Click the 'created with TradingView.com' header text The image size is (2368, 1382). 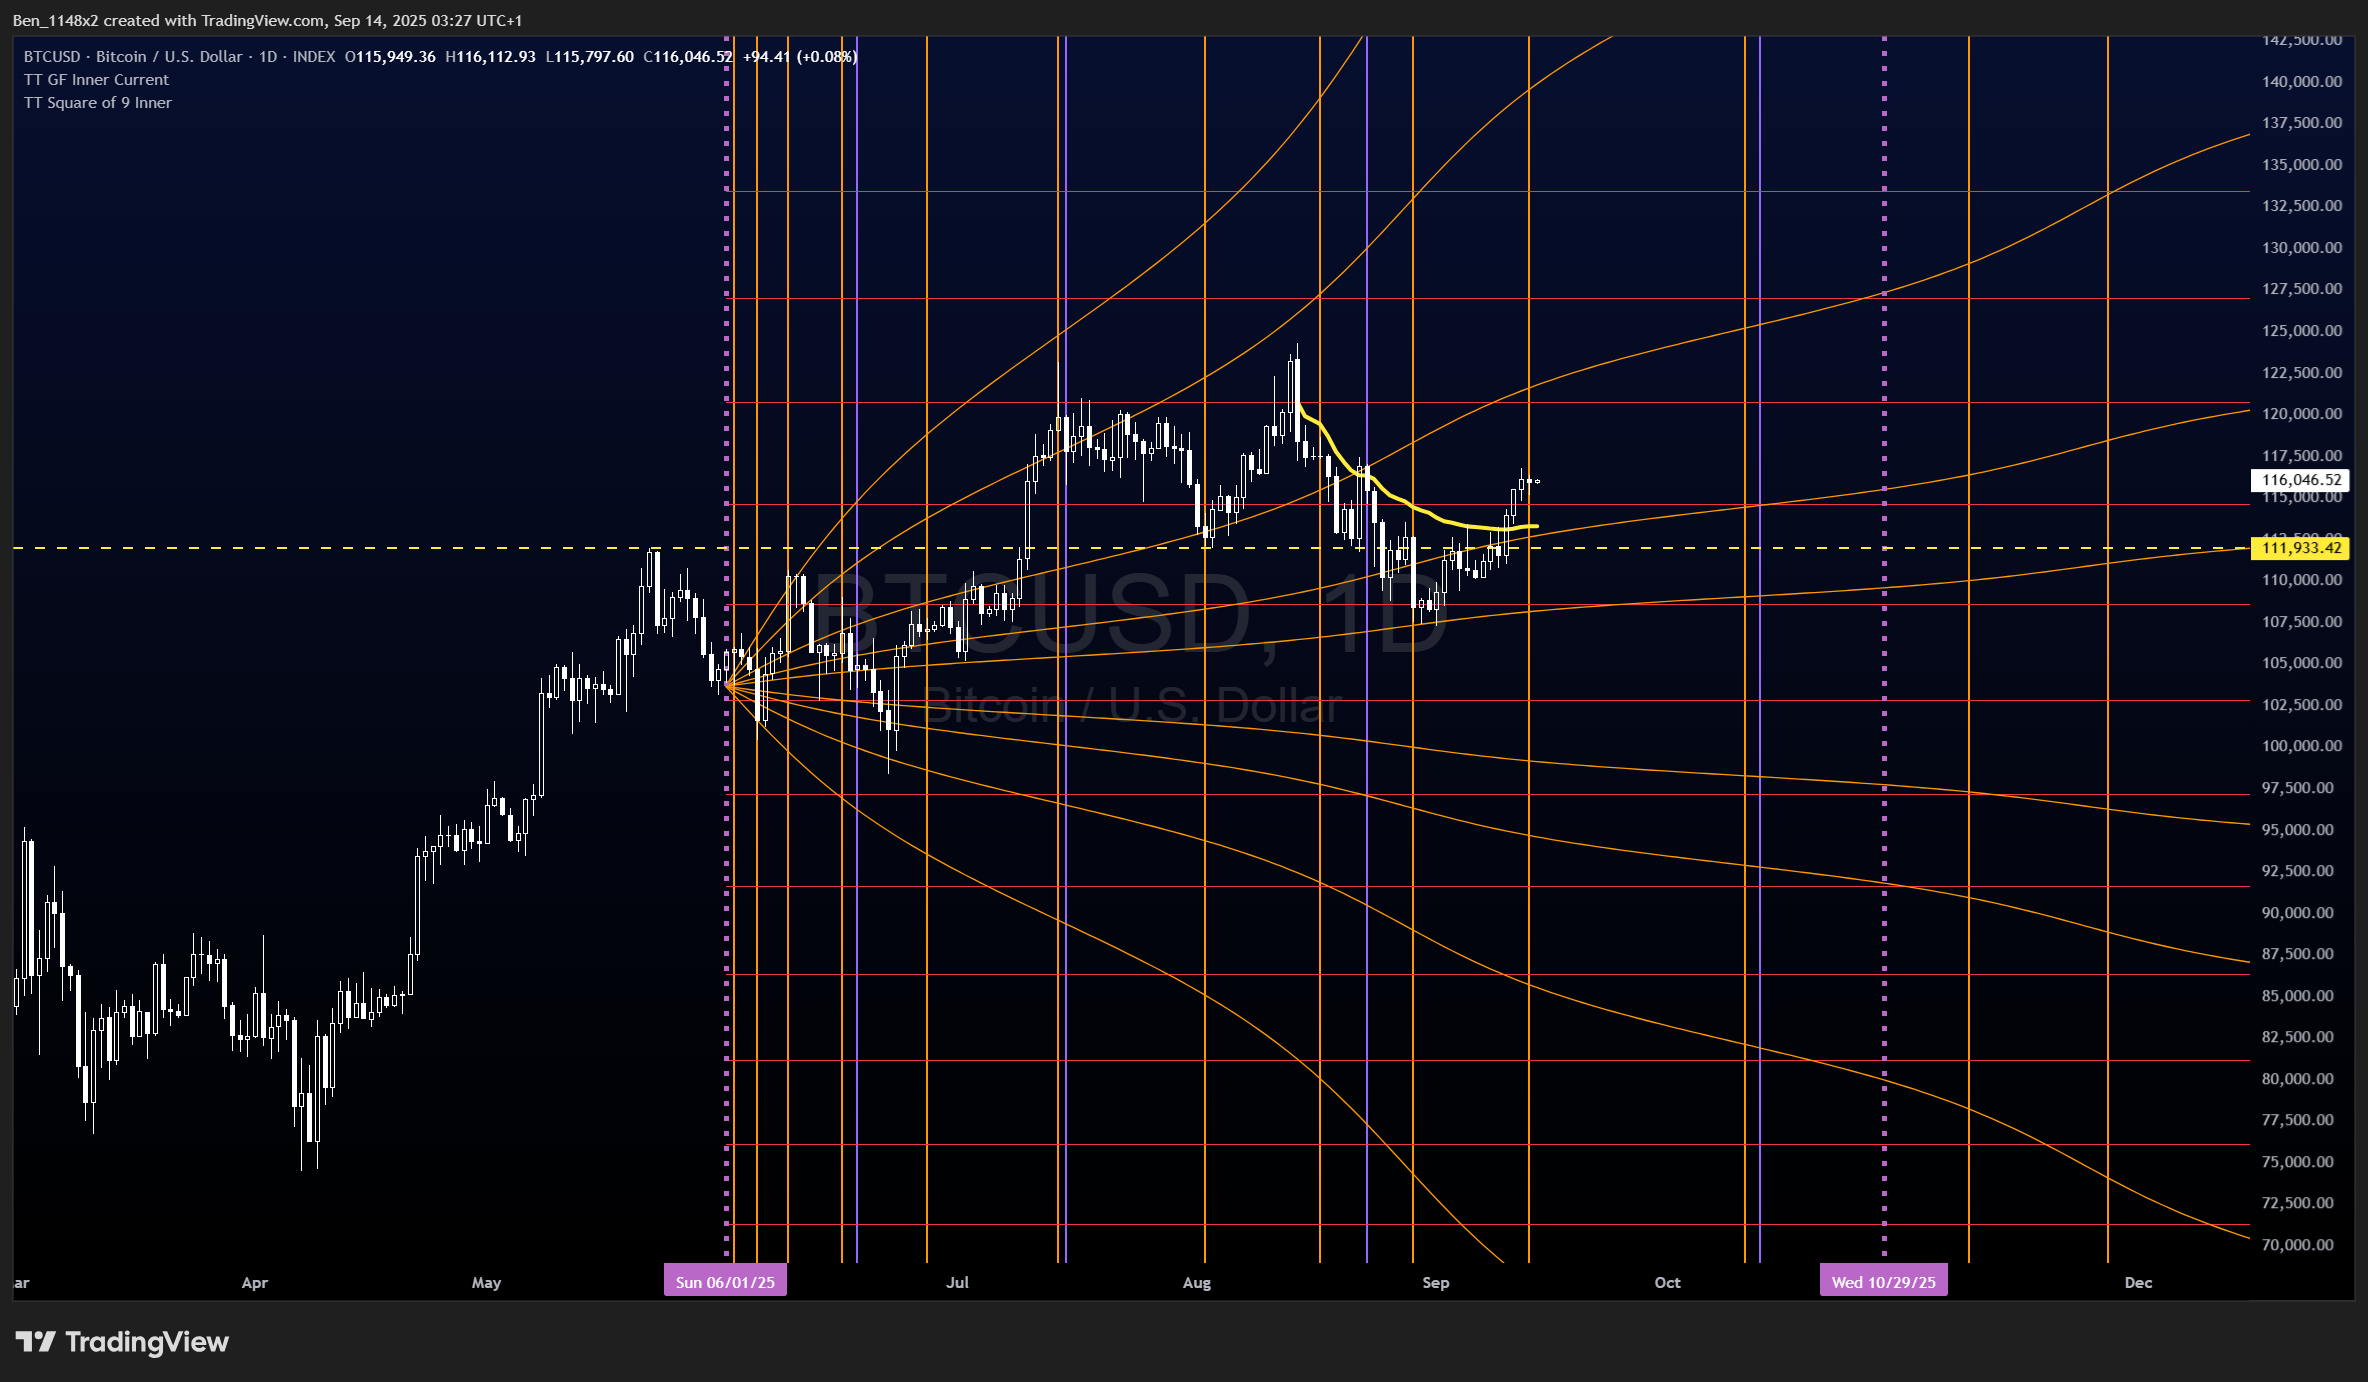(x=213, y=20)
